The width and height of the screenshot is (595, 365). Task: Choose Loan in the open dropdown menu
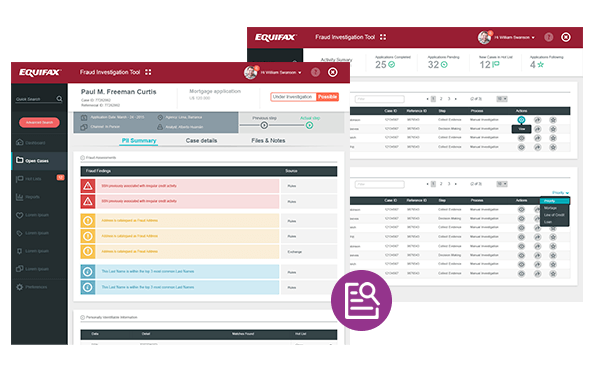coord(555,222)
